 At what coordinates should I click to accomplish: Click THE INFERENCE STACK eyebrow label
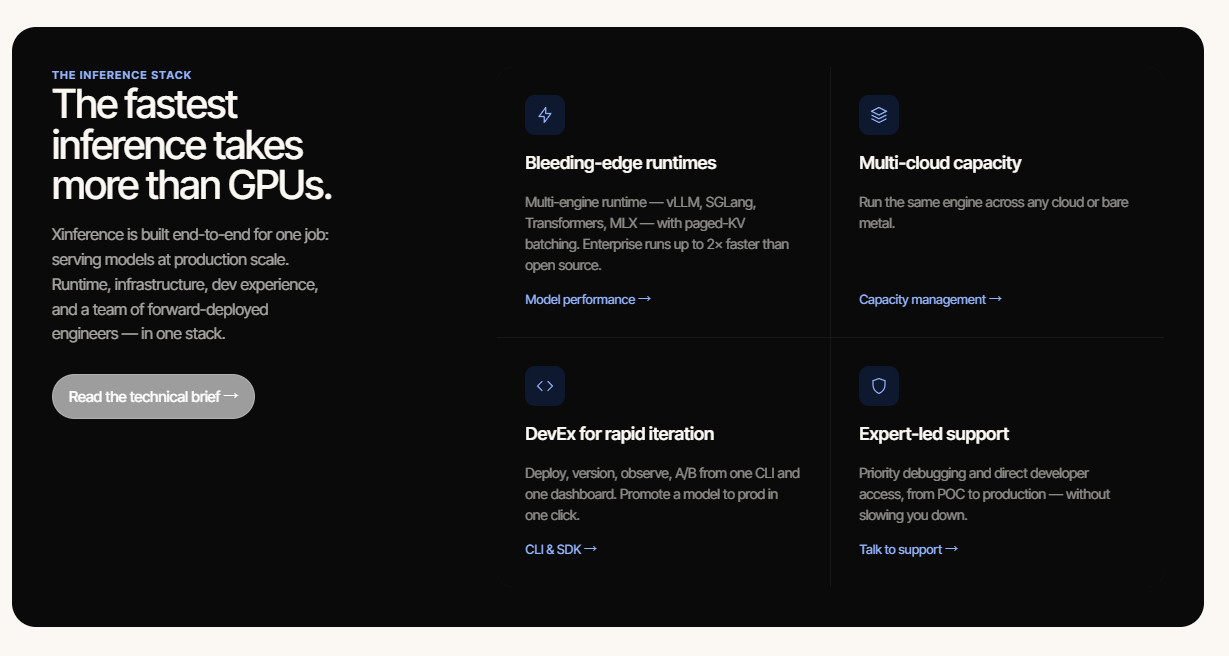click(x=122, y=75)
